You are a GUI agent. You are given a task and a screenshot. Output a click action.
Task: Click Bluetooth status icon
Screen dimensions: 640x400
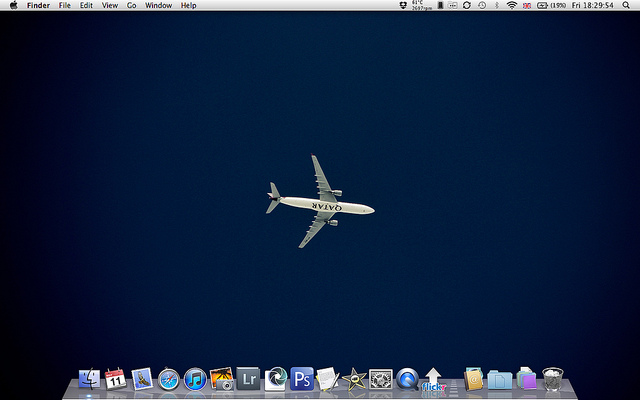click(497, 5)
